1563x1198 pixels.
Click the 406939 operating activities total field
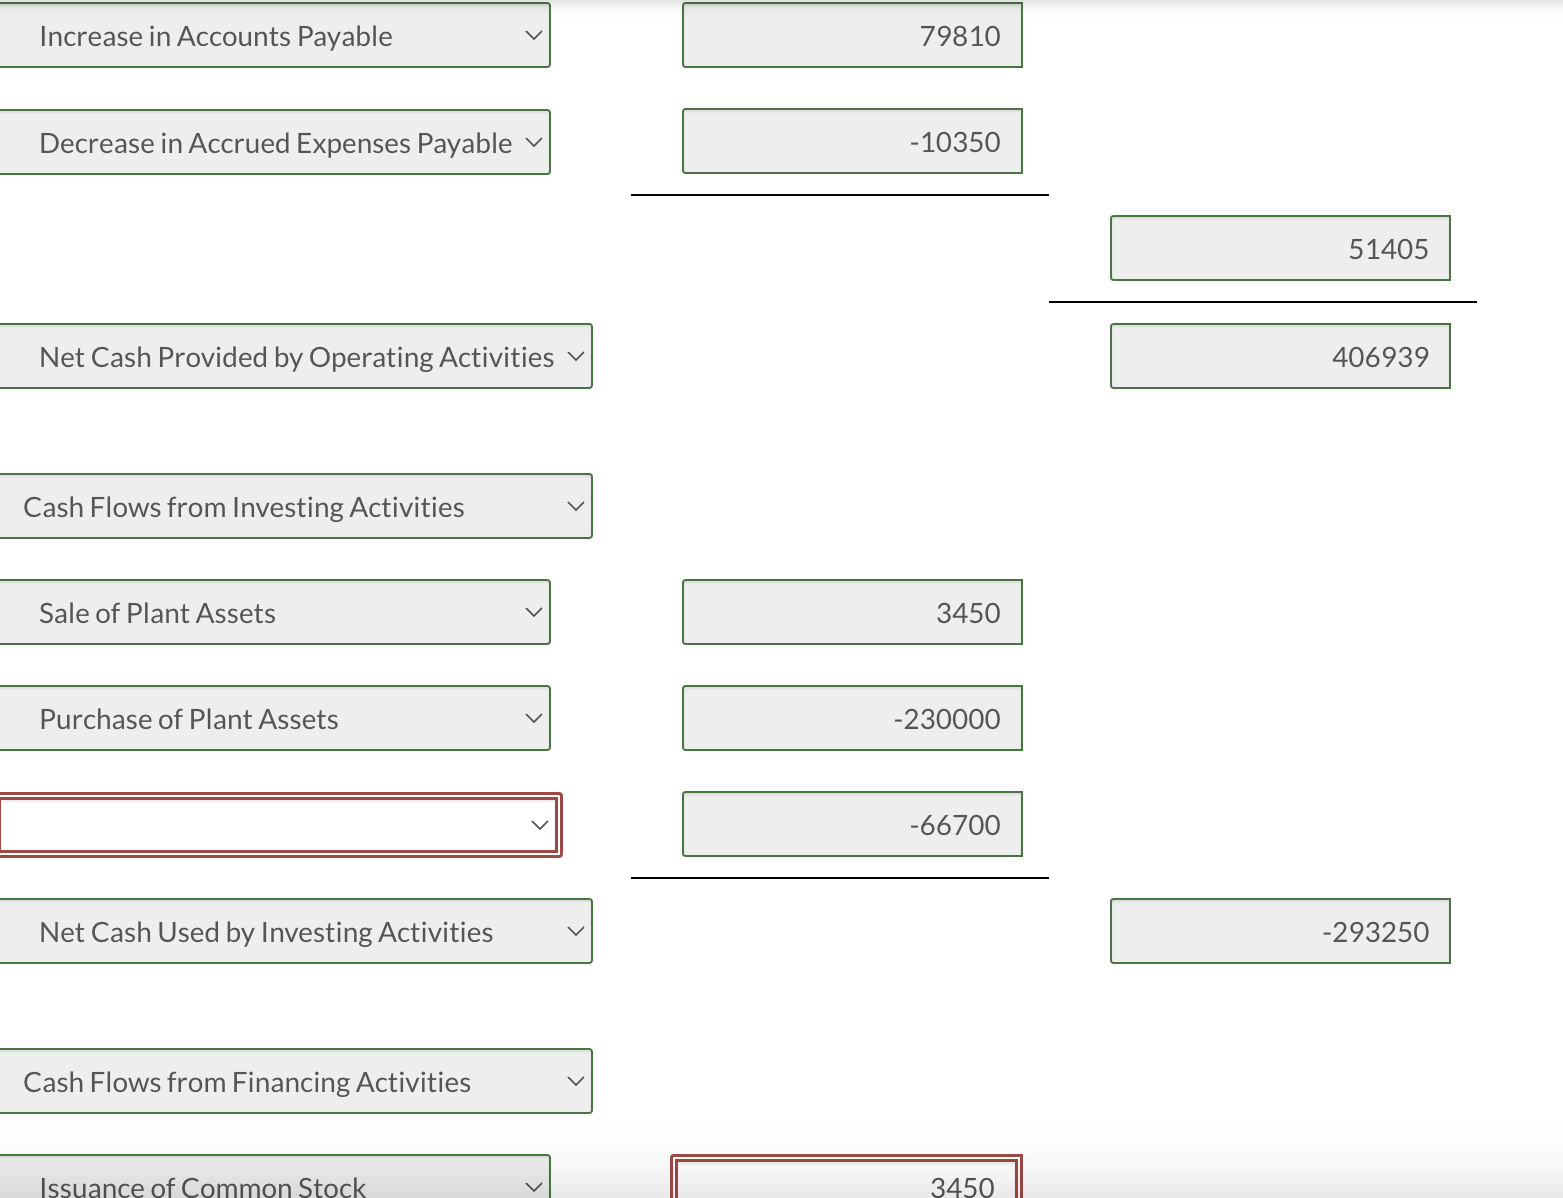[1280, 356]
